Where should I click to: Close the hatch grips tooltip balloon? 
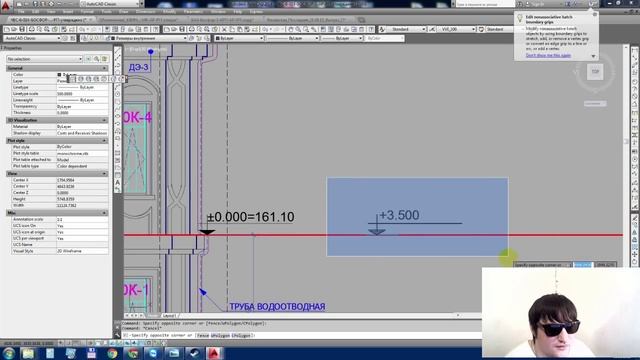click(594, 14)
